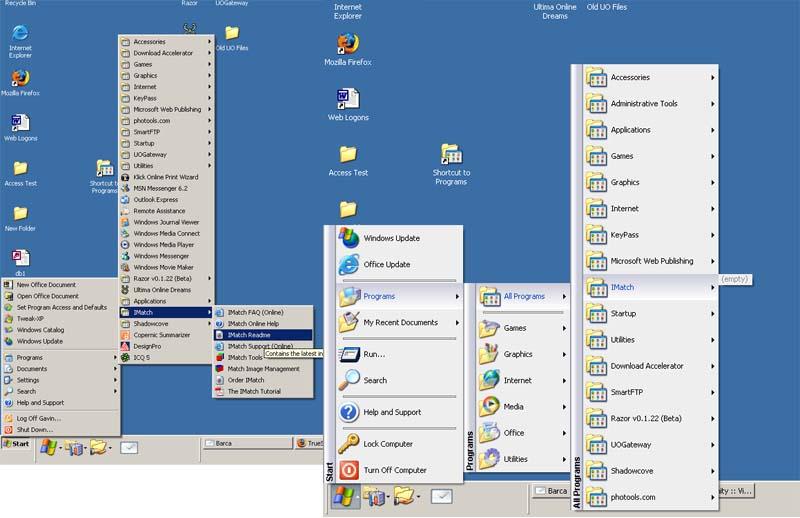800x518 pixels.
Task: Click Office Update in the large Start menu
Action: coord(399,264)
